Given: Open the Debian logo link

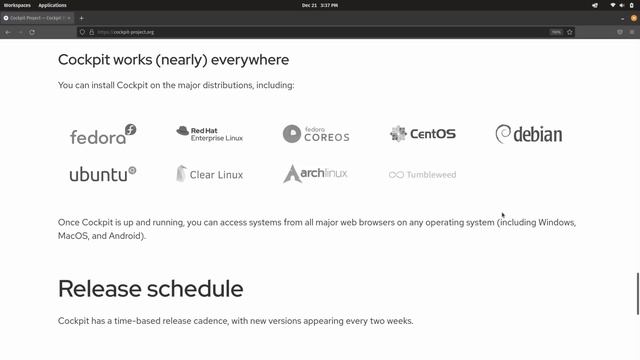Looking at the screenshot, I should (x=529, y=134).
